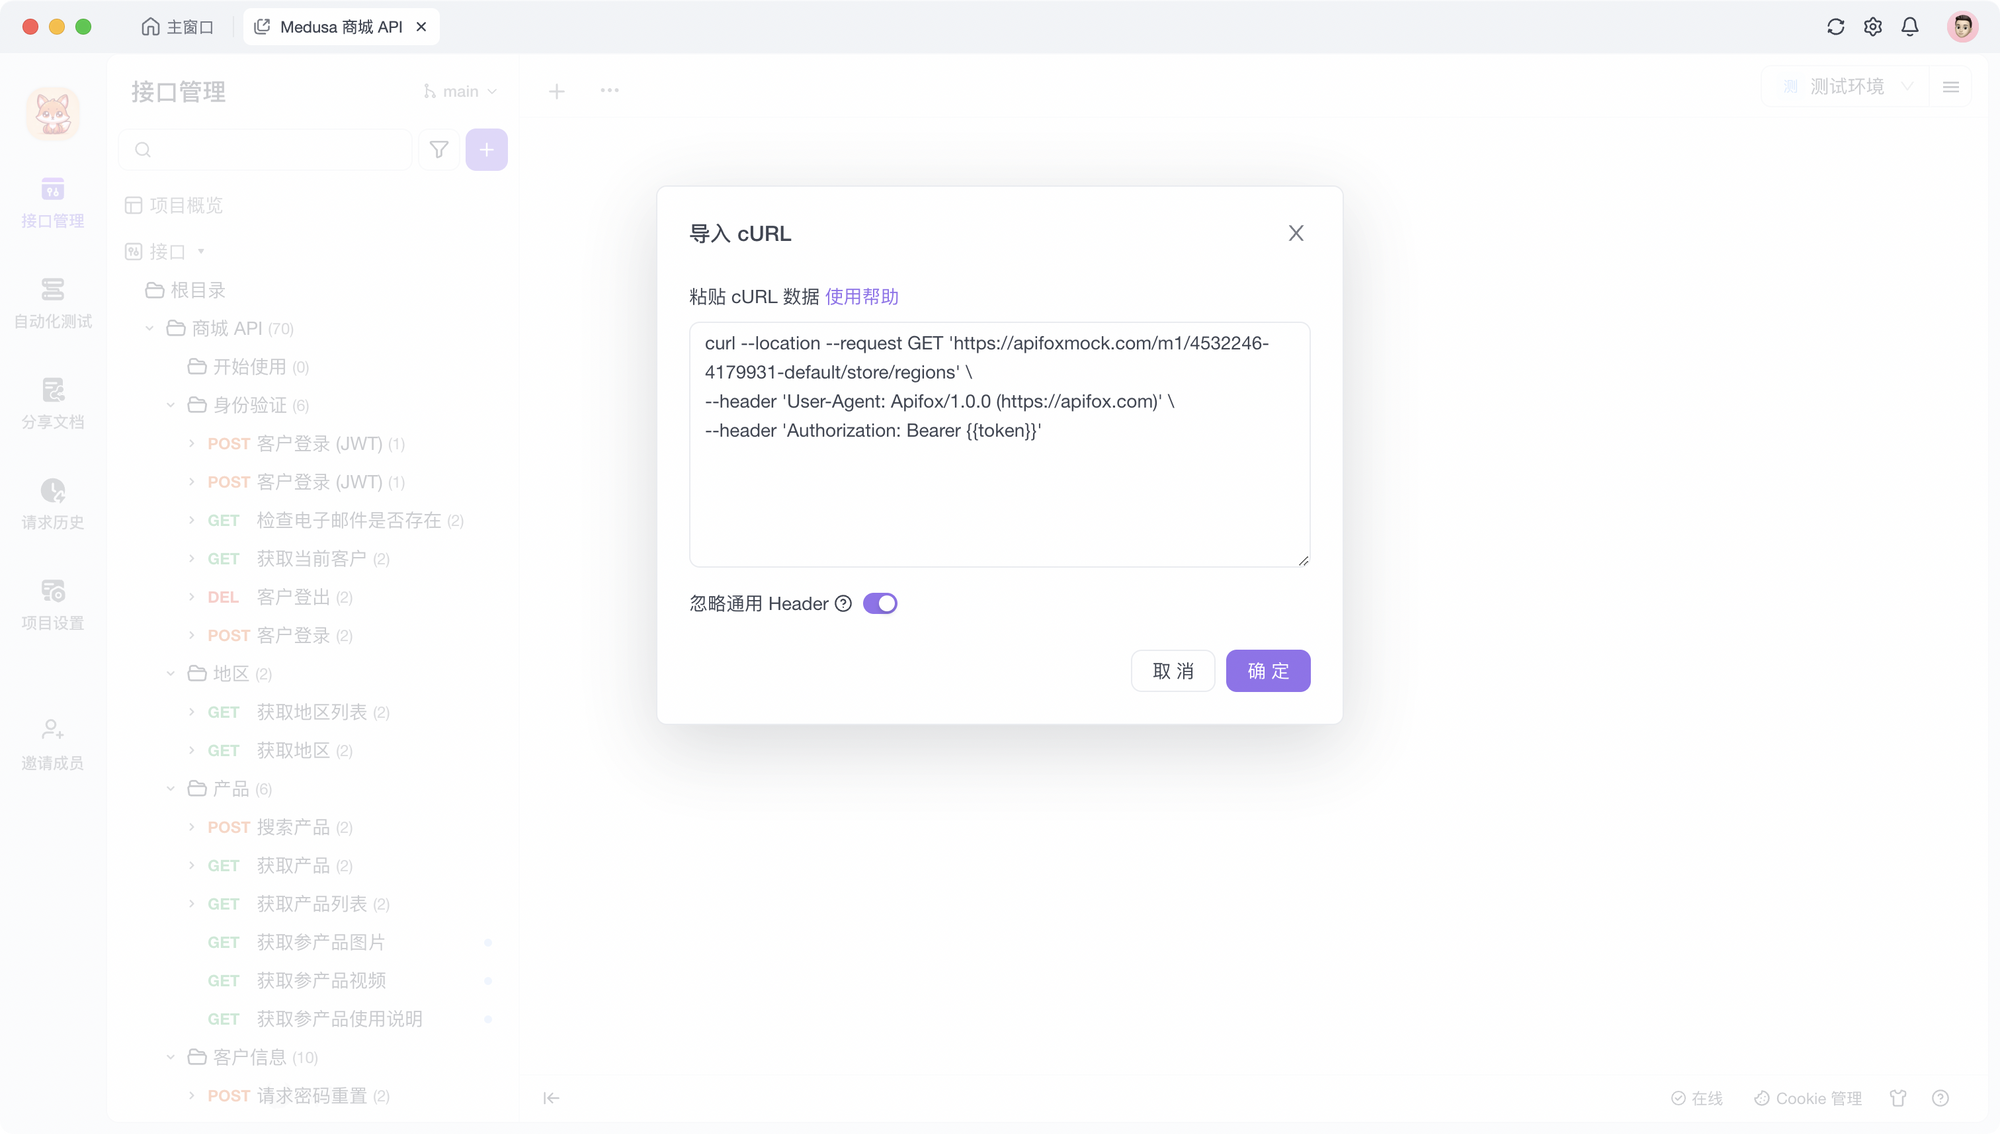This screenshot has width=2000, height=1134.
Task: Open 项目设置 in the sidebar
Action: [x=53, y=605]
